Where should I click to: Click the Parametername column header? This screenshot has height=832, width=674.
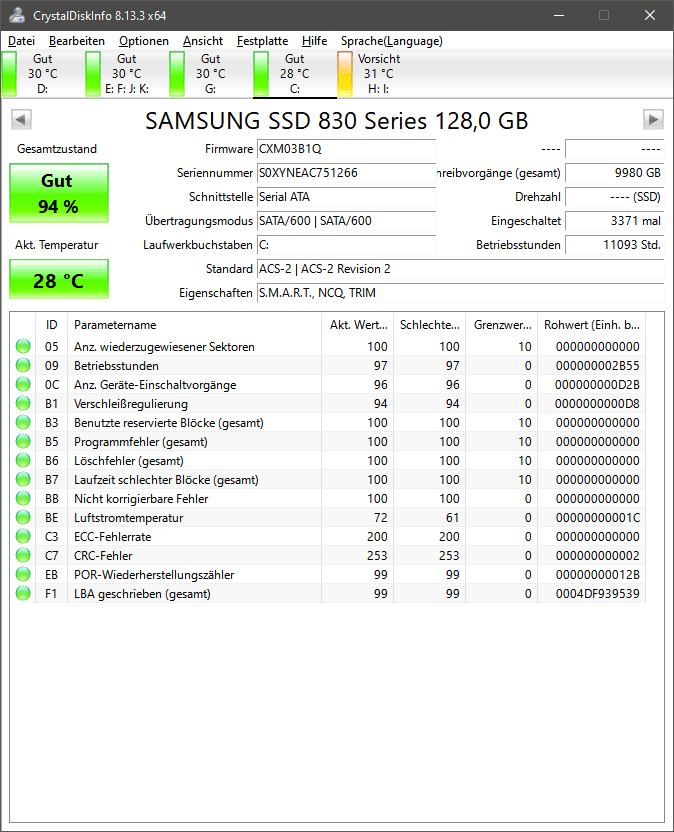tap(194, 325)
